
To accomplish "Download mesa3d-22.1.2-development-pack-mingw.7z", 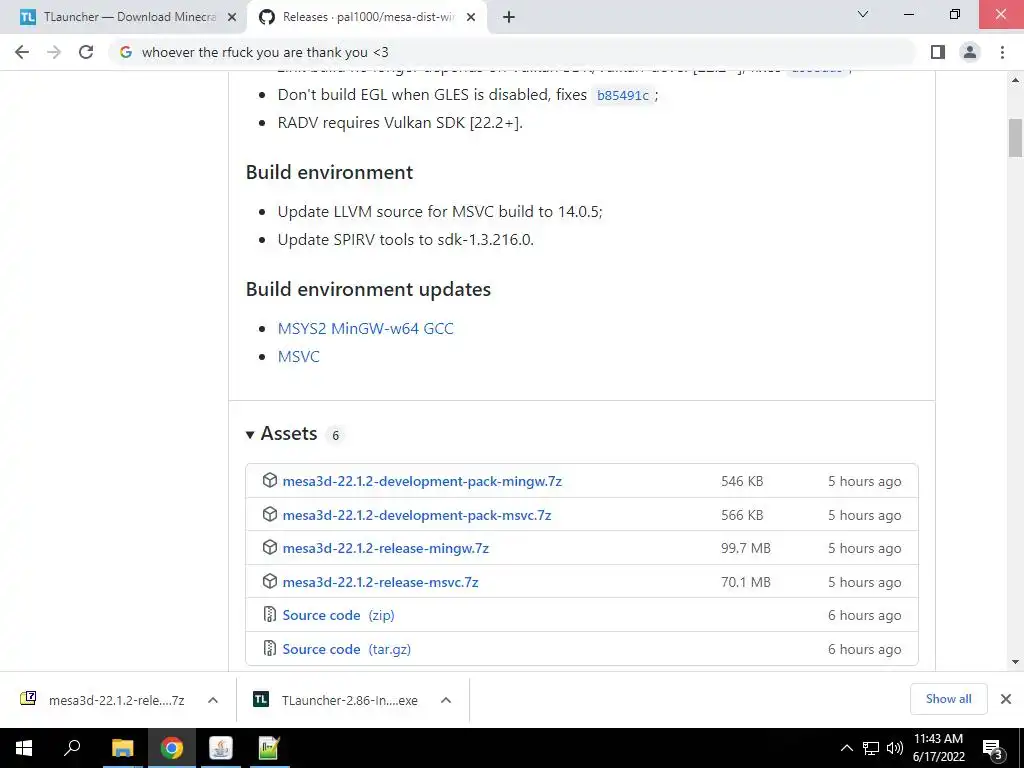I will coord(422,481).
